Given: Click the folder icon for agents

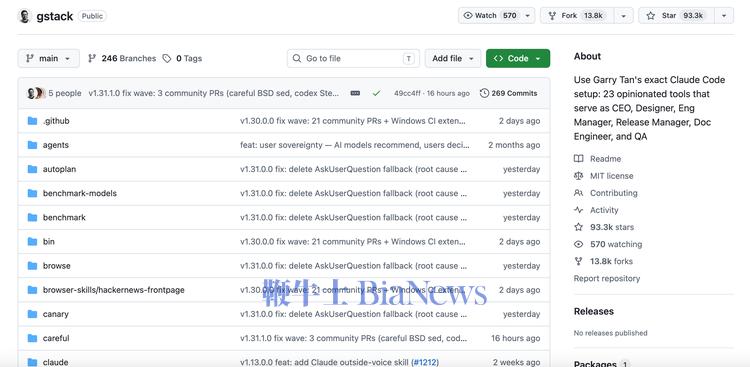Looking at the screenshot, I should point(32,145).
